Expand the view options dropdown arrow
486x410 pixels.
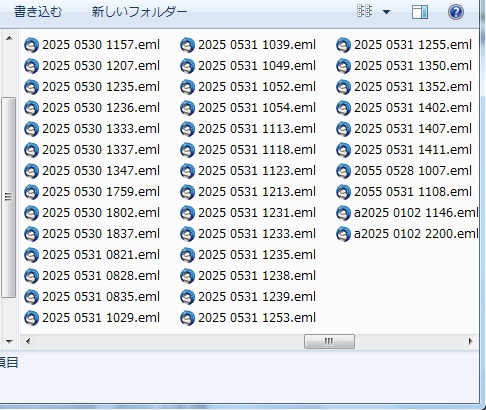coord(386,12)
